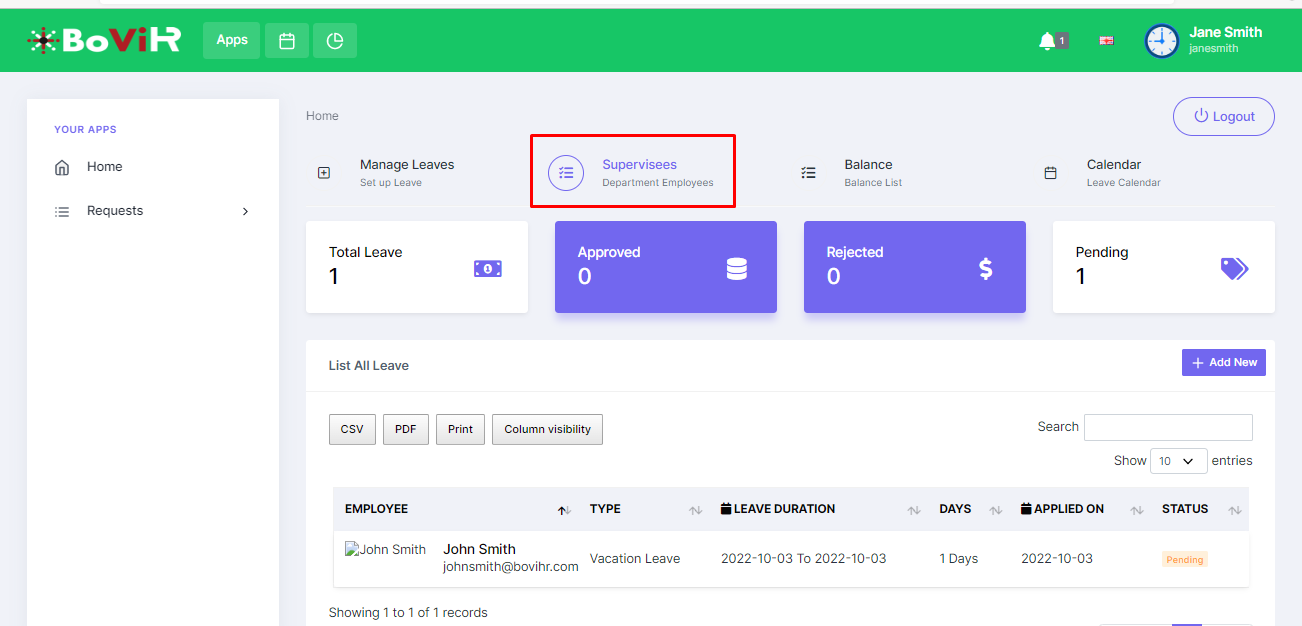1302x626 pixels.
Task: Click the Search input field
Action: 1168,427
